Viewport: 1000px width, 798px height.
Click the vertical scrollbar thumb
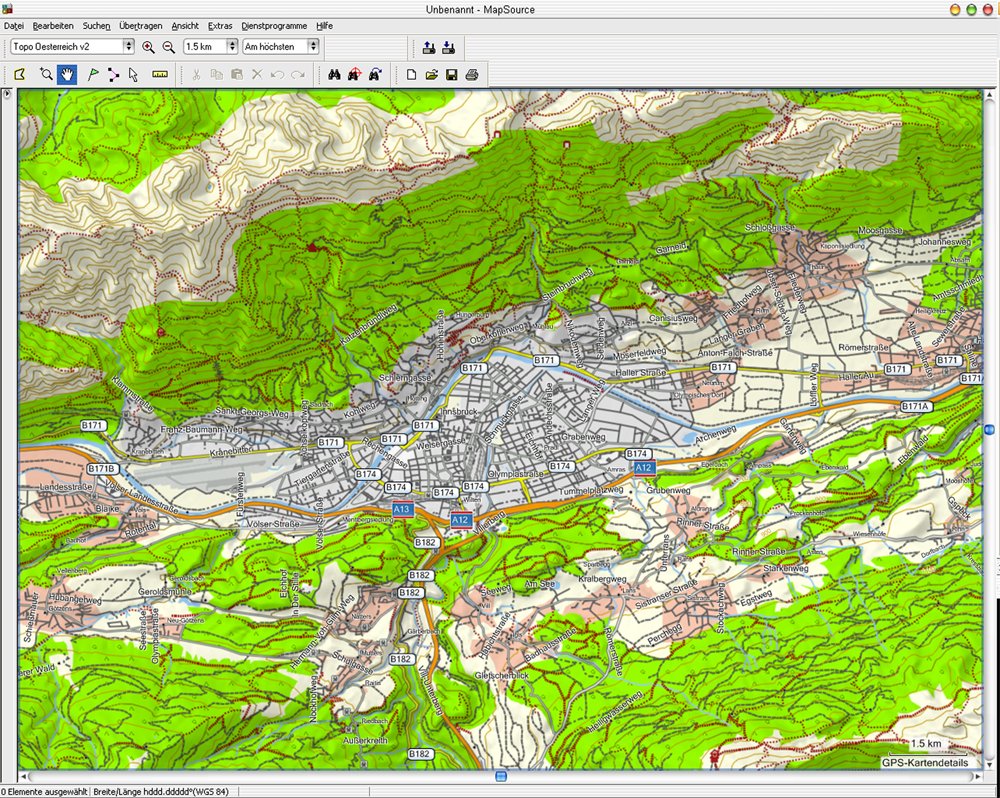(989, 430)
